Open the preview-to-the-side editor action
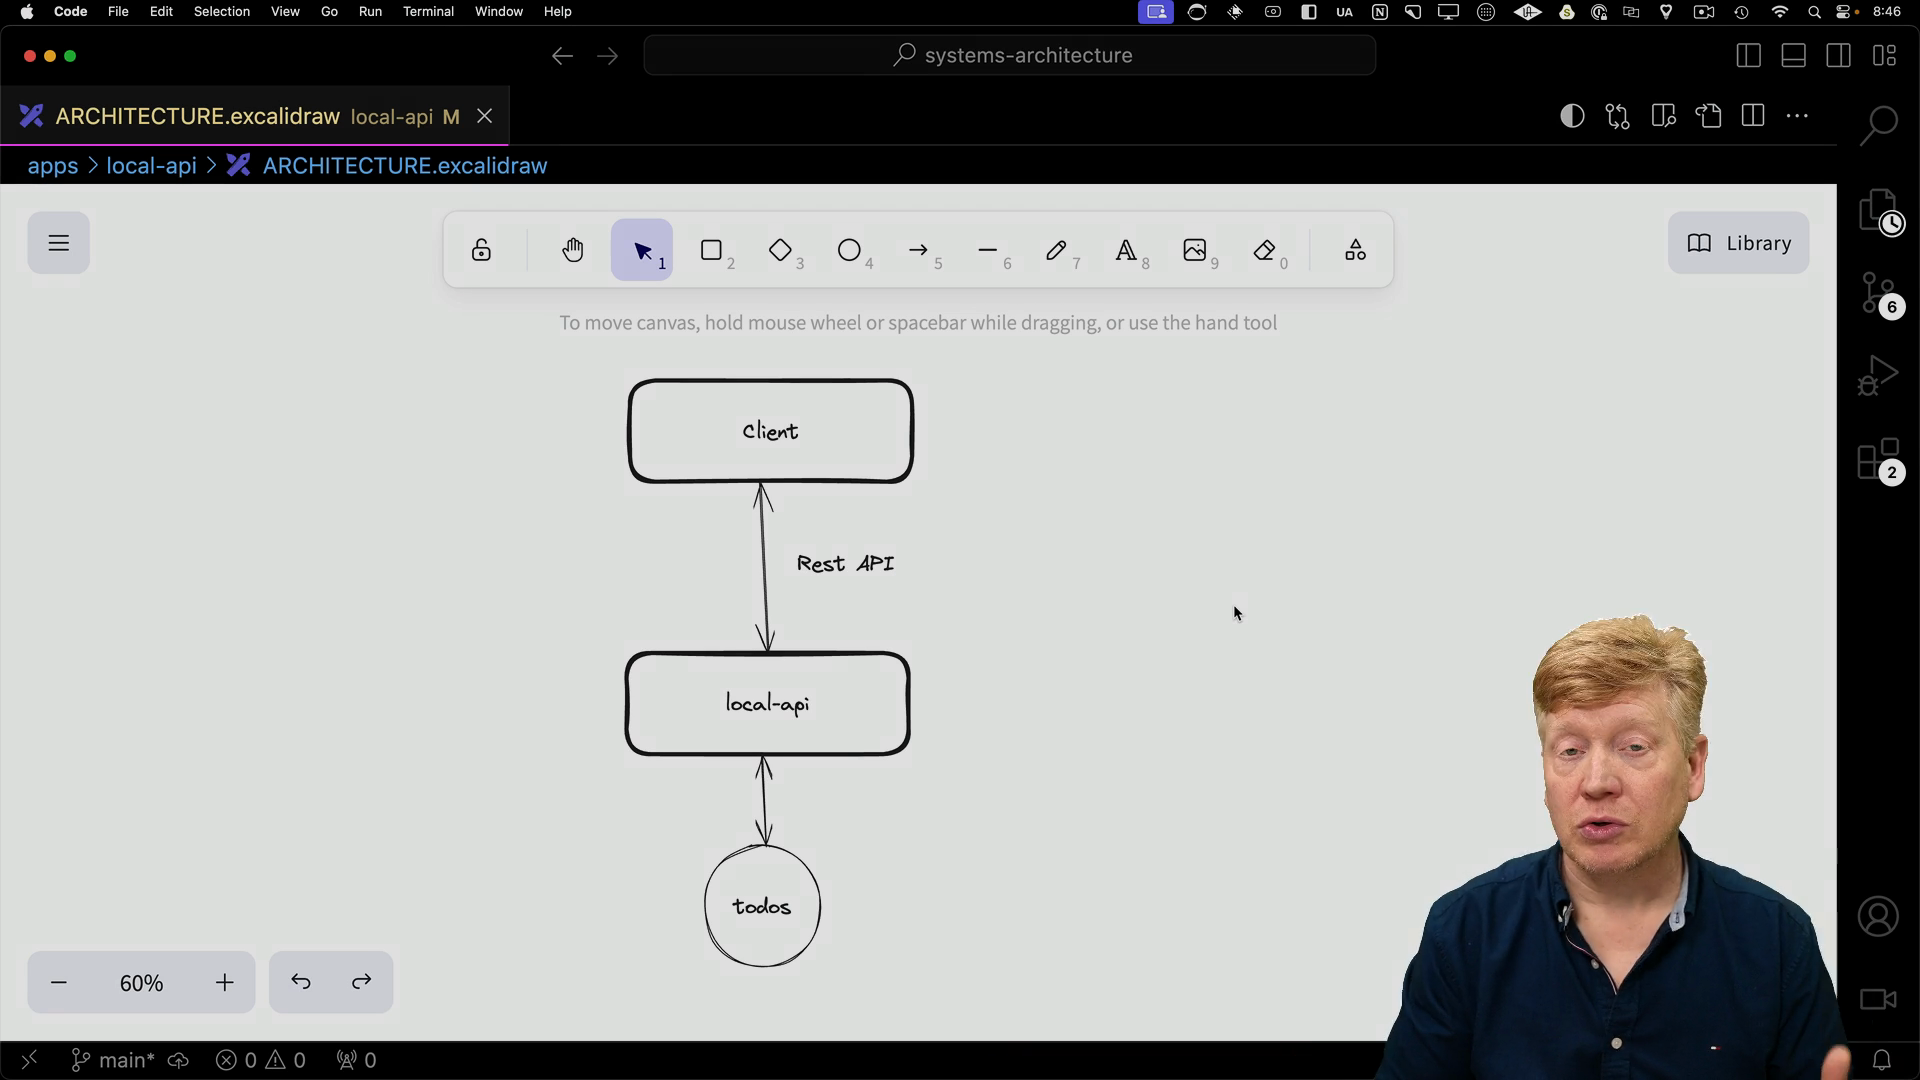The height and width of the screenshot is (1080, 1920). point(1664,116)
